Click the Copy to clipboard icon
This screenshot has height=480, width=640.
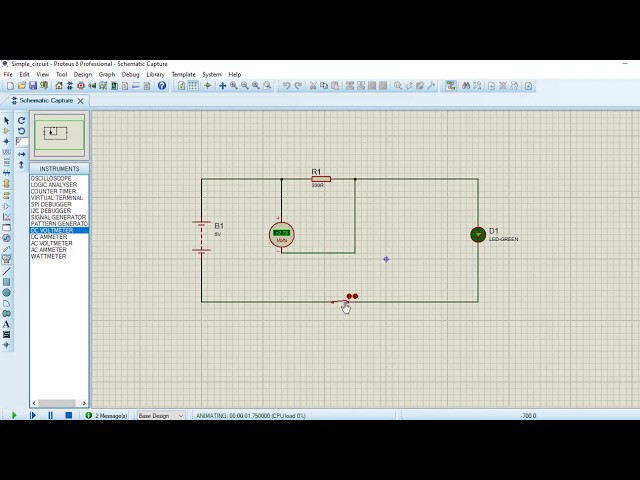pyautogui.click(x=324, y=86)
